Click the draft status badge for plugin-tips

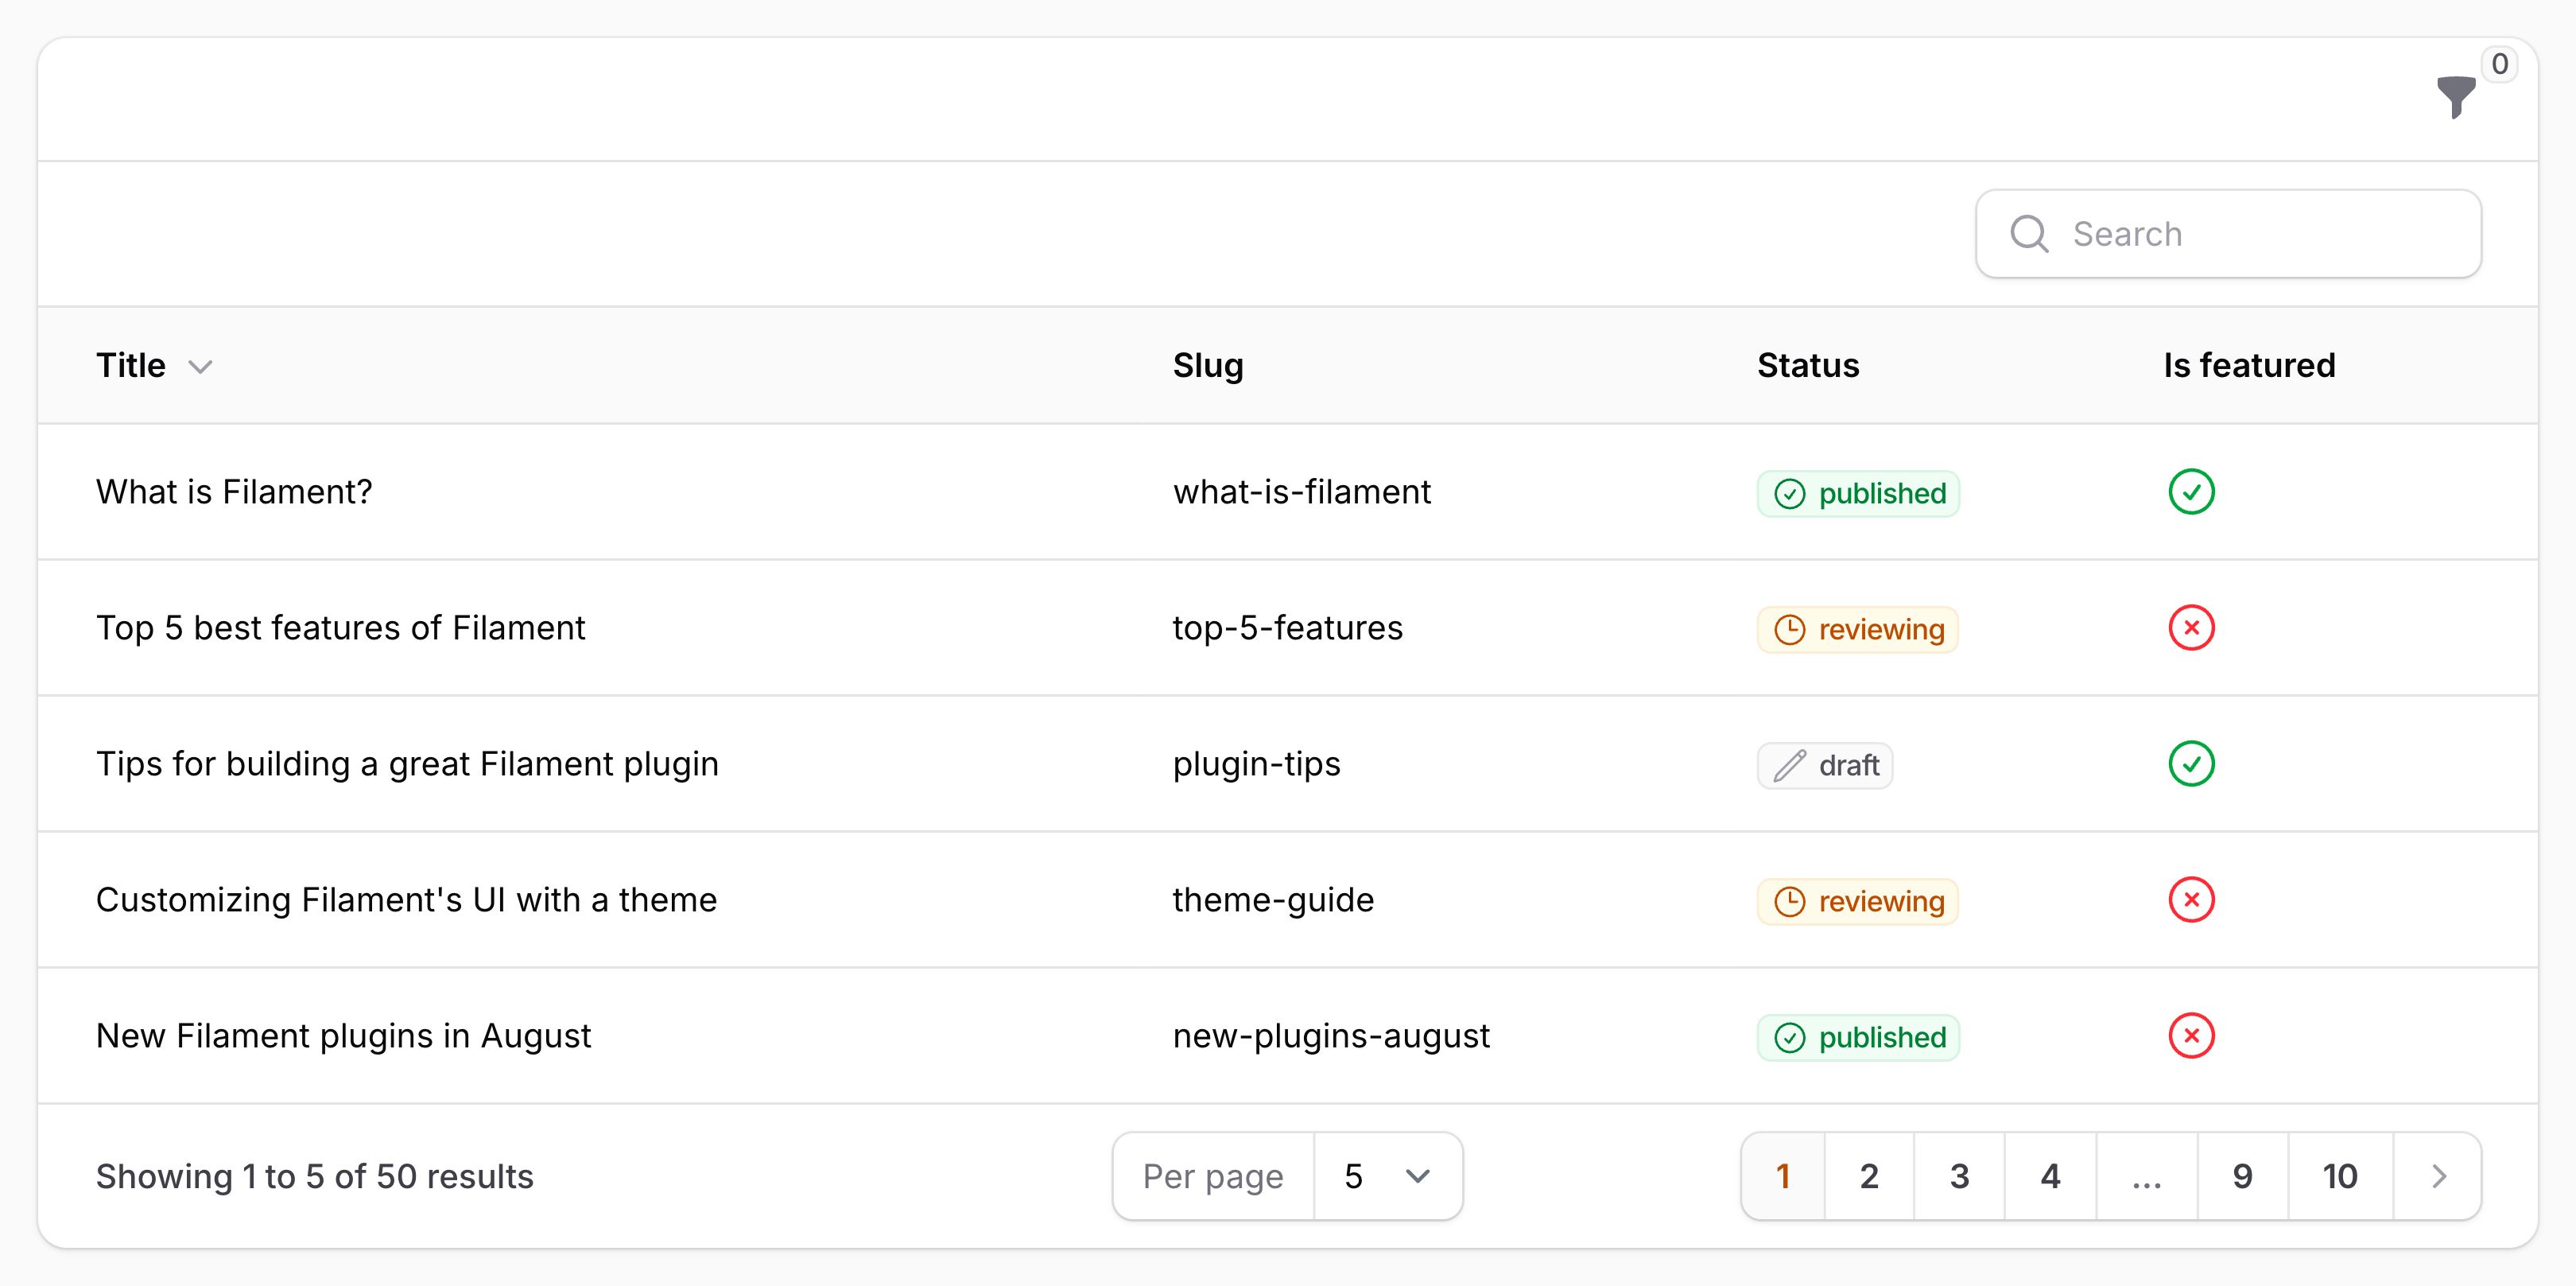1825,765
